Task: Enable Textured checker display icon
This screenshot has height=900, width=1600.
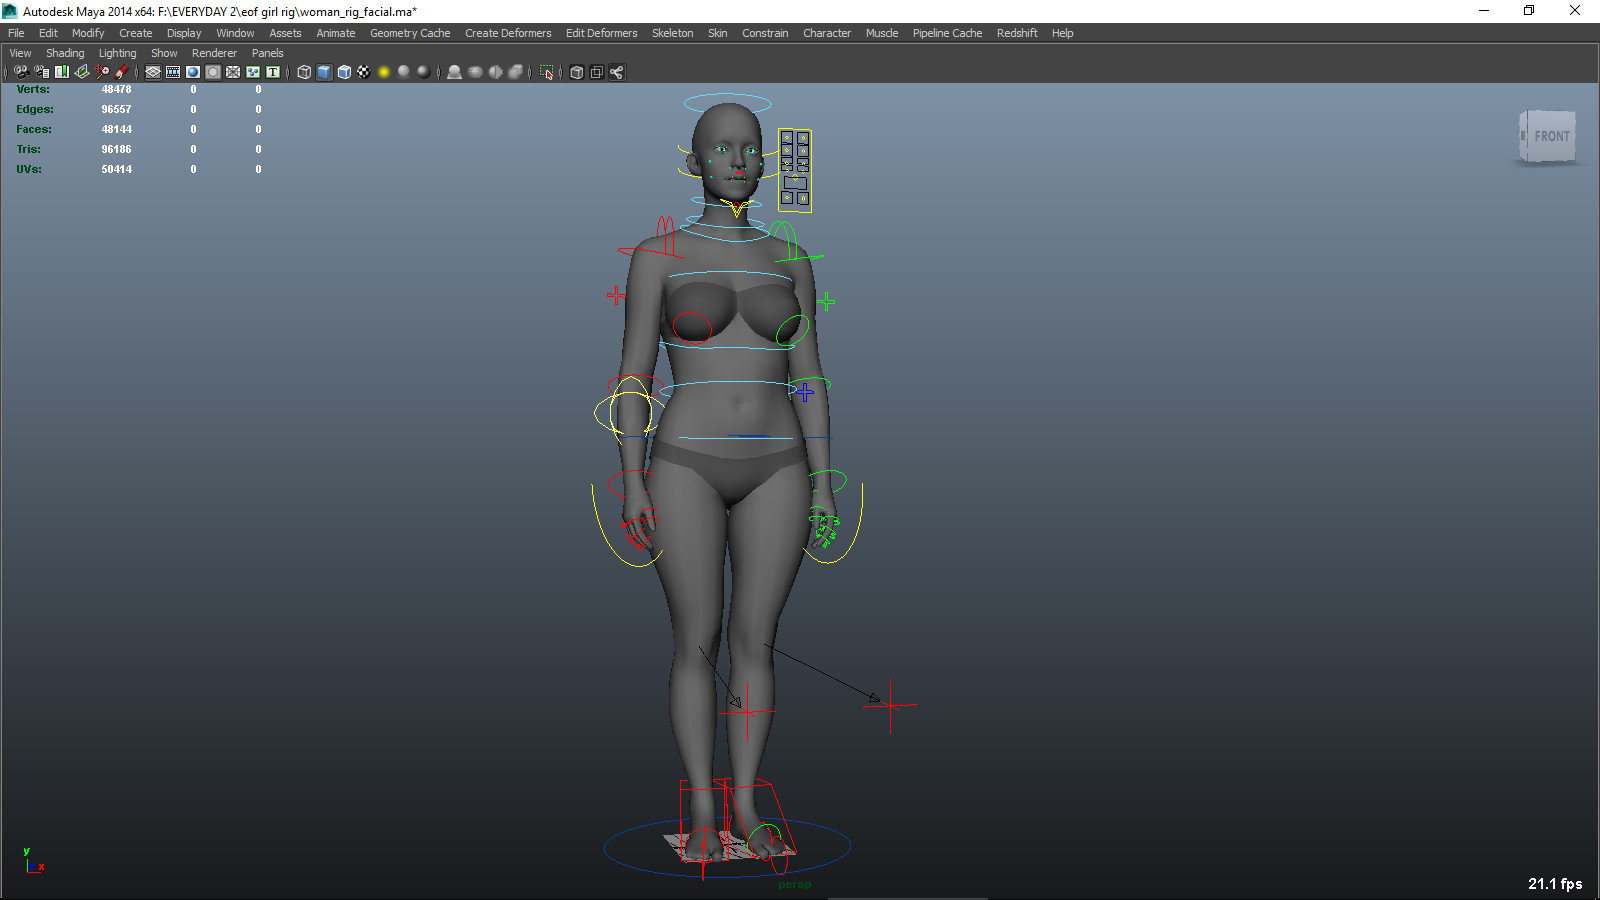Action: pyautogui.click(x=364, y=72)
